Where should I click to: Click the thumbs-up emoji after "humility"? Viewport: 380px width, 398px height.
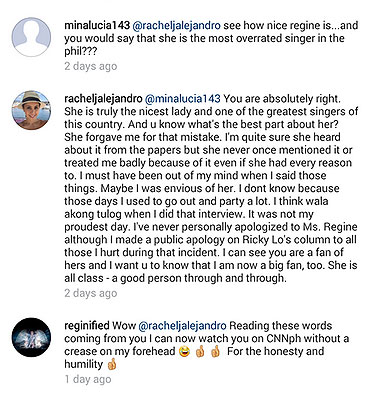click(112, 365)
